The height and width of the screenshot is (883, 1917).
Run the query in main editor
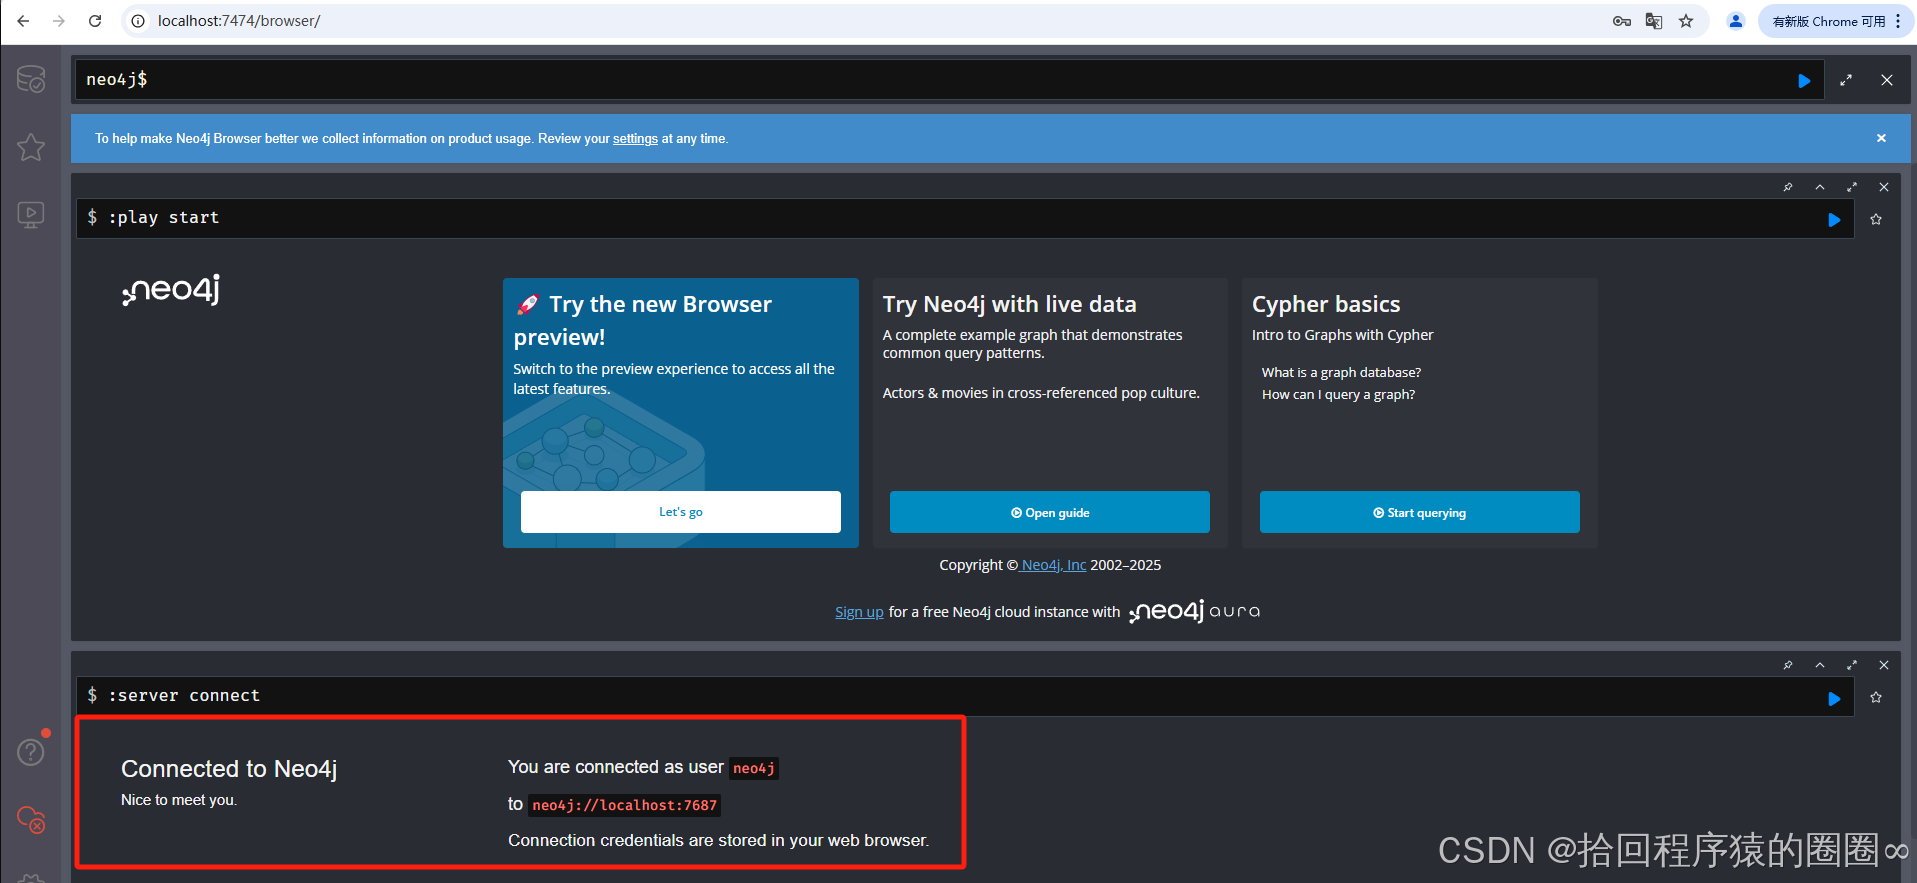coord(1804,81)
